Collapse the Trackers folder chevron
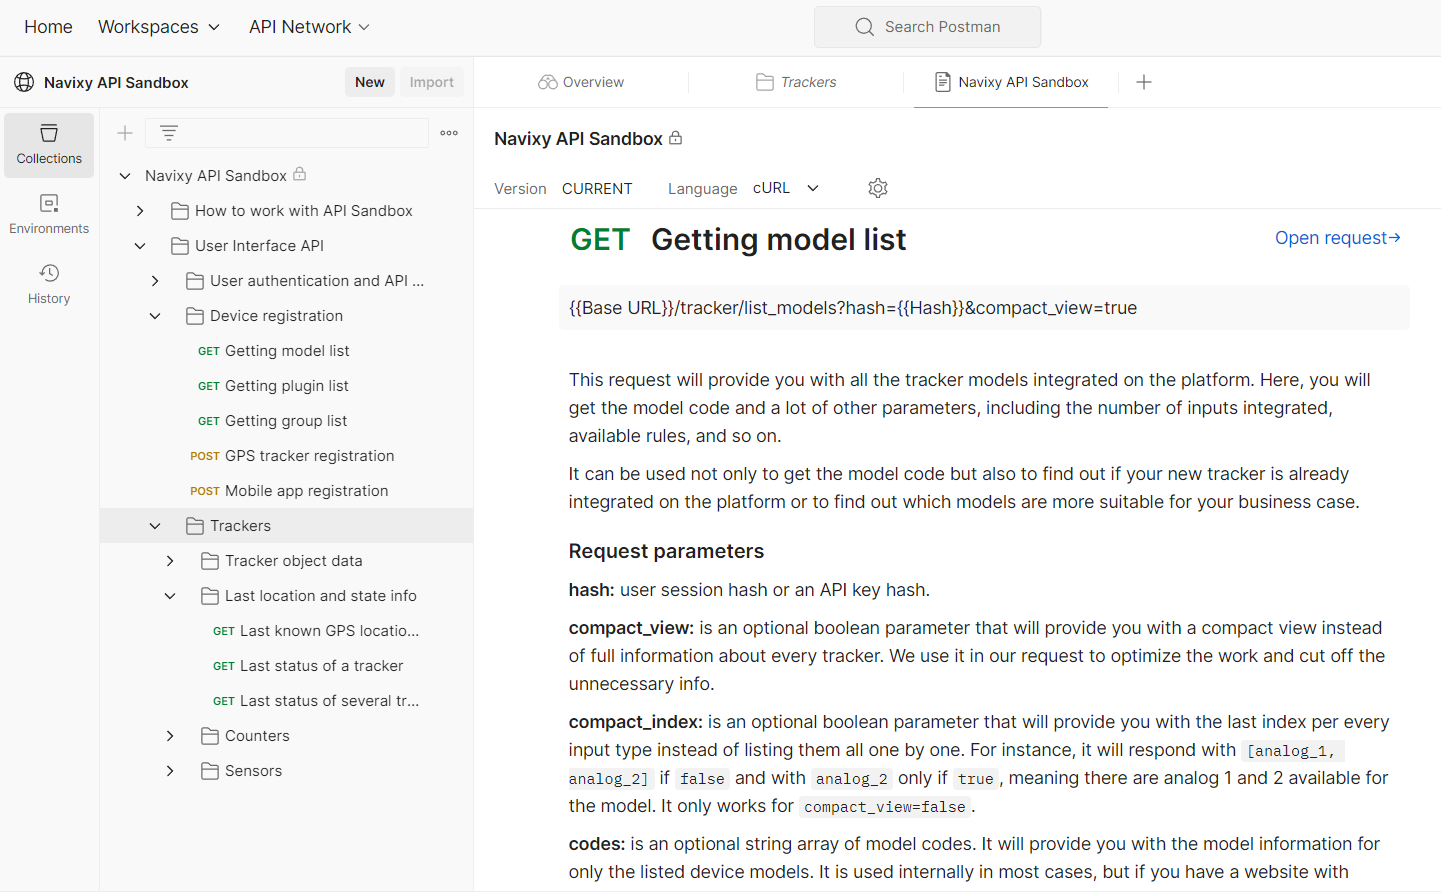Screen dimensions: 1441x892 click(155, 526)
